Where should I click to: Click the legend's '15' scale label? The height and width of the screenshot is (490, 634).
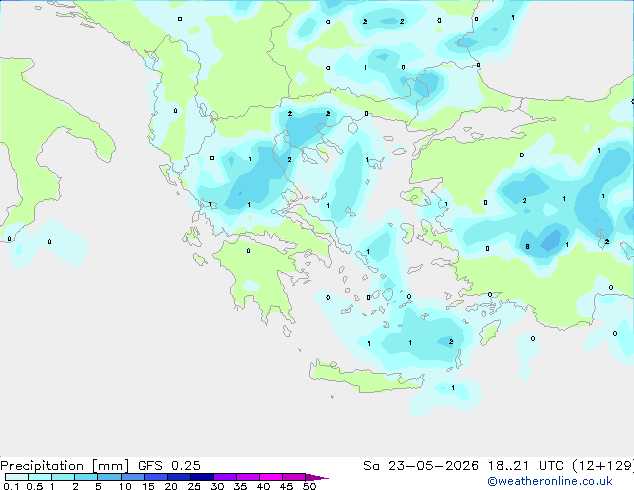[x=148, y=486]
